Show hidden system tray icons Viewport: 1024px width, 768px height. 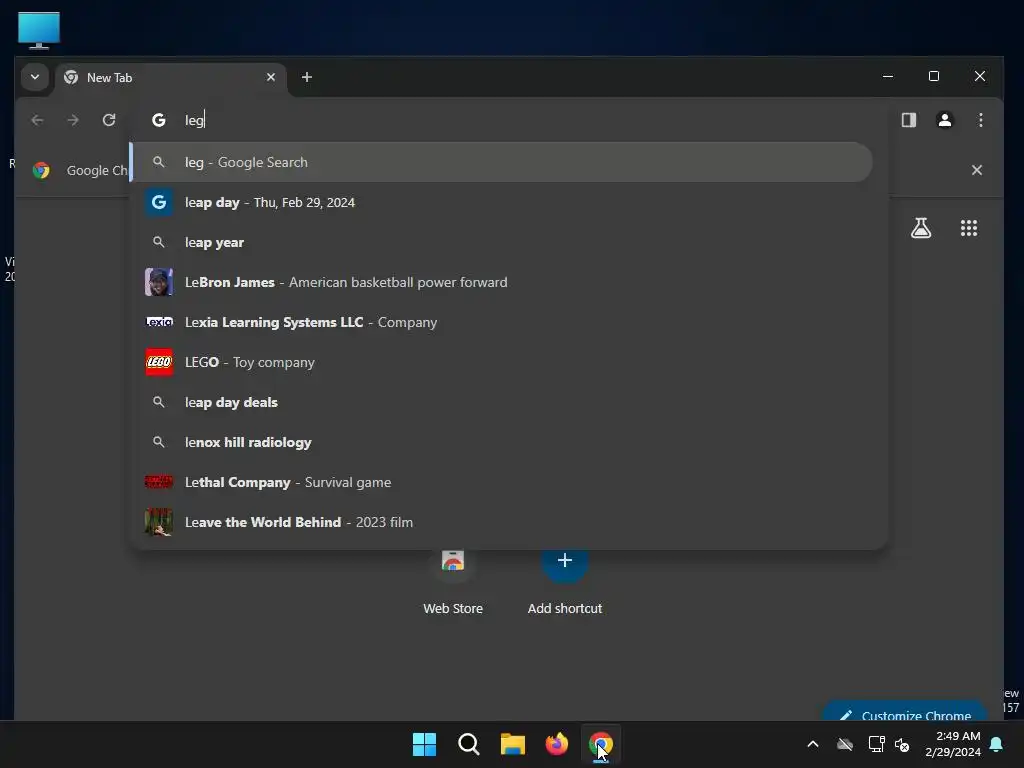point(812,744)
